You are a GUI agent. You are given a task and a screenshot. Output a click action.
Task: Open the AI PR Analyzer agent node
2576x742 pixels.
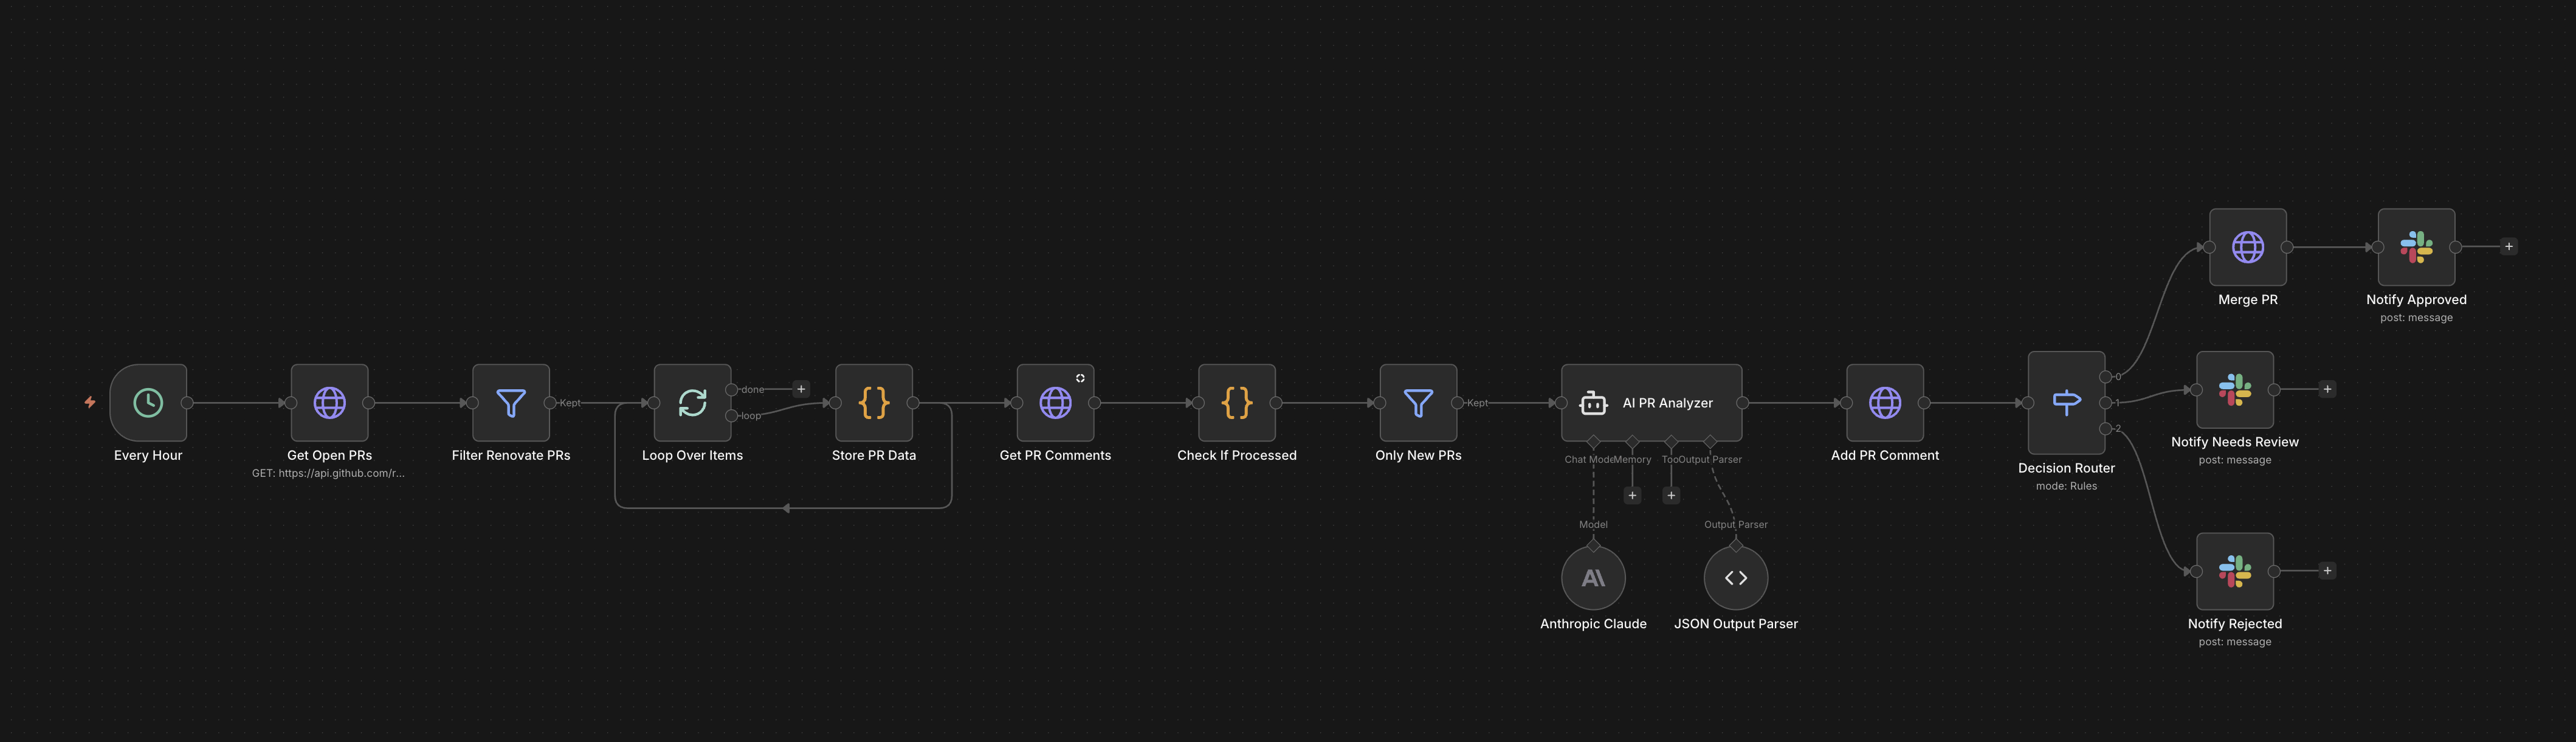(x=1651, y=402)
